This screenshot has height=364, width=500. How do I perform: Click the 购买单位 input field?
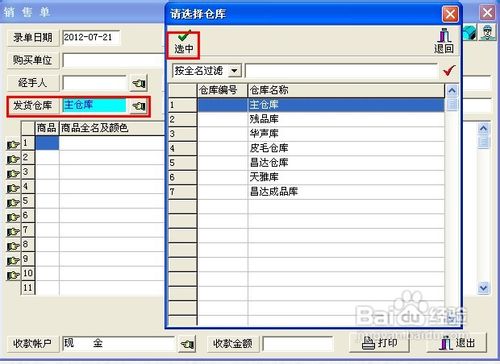[114, 60]
